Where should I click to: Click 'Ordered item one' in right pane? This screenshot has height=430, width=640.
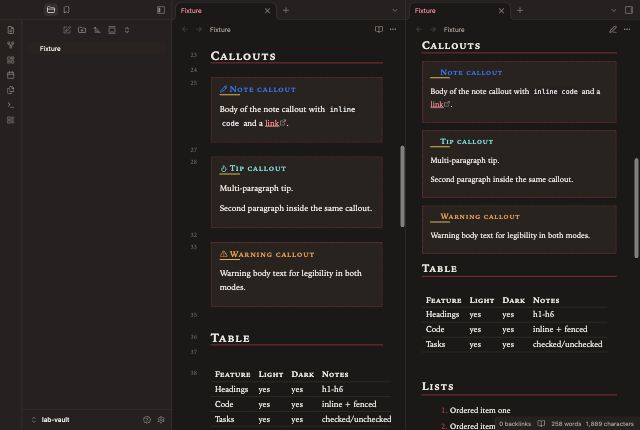tap(480, 410)
